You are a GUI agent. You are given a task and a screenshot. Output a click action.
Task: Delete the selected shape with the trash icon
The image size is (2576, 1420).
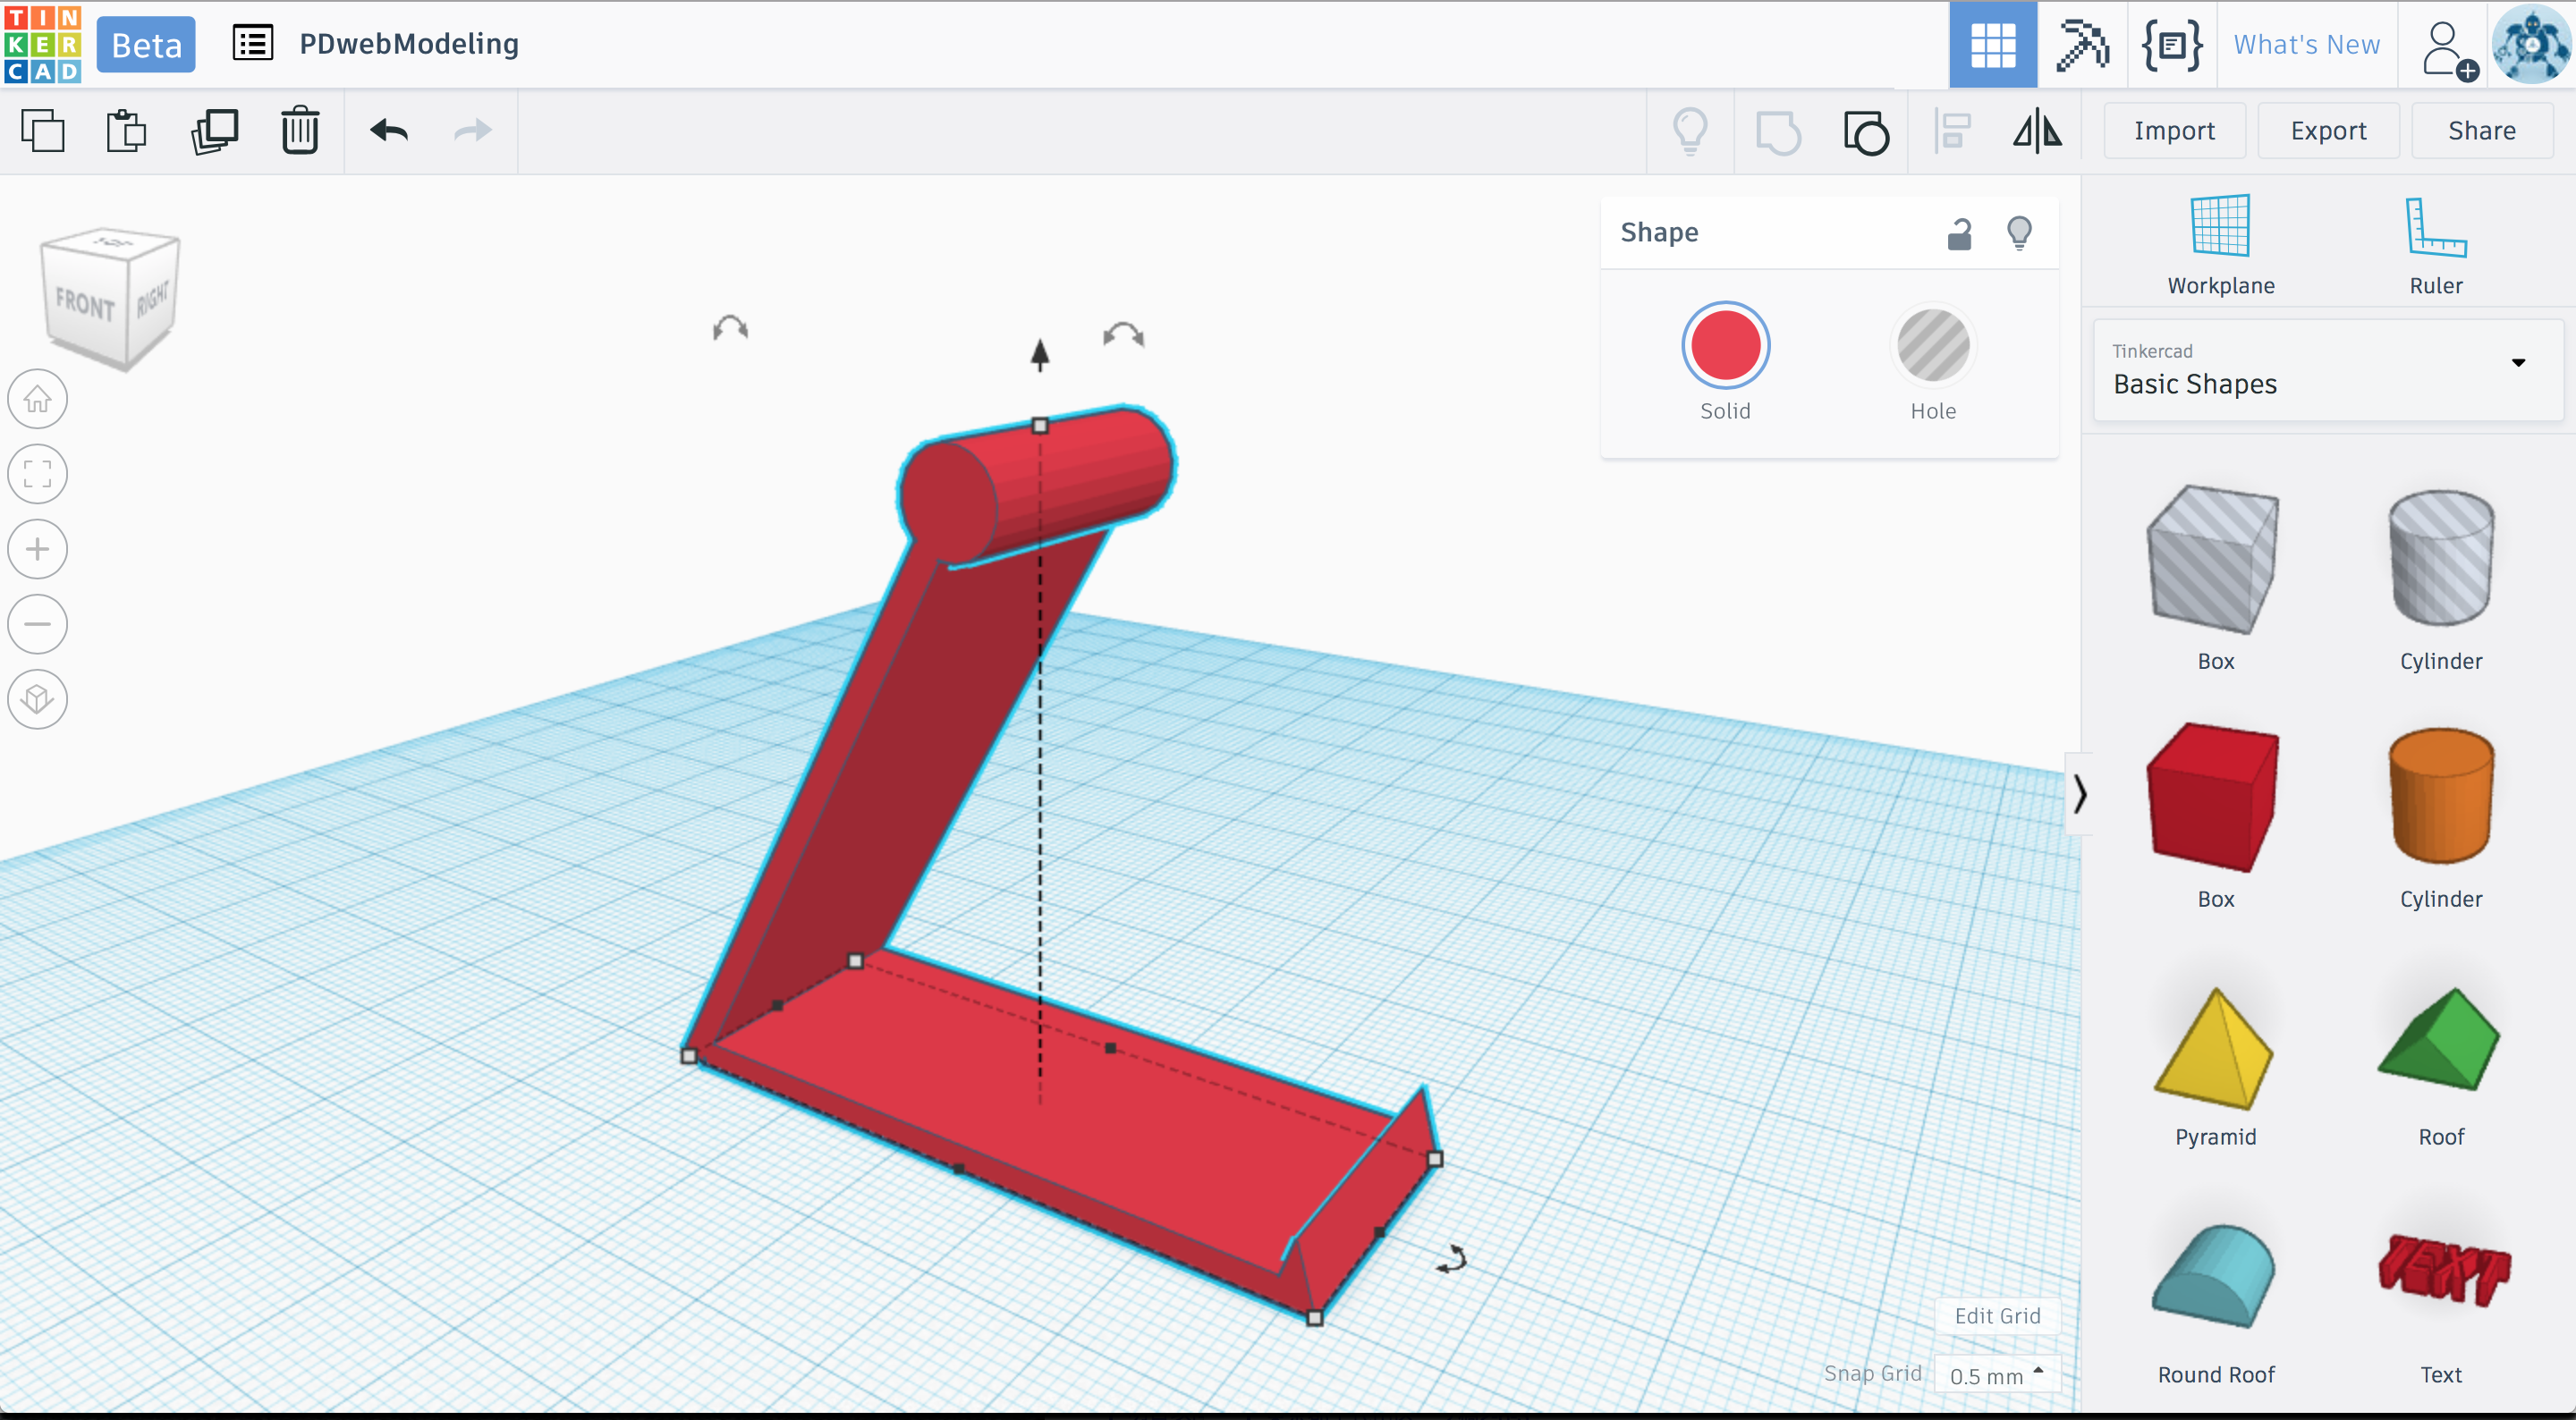click(x=299, y=131)
